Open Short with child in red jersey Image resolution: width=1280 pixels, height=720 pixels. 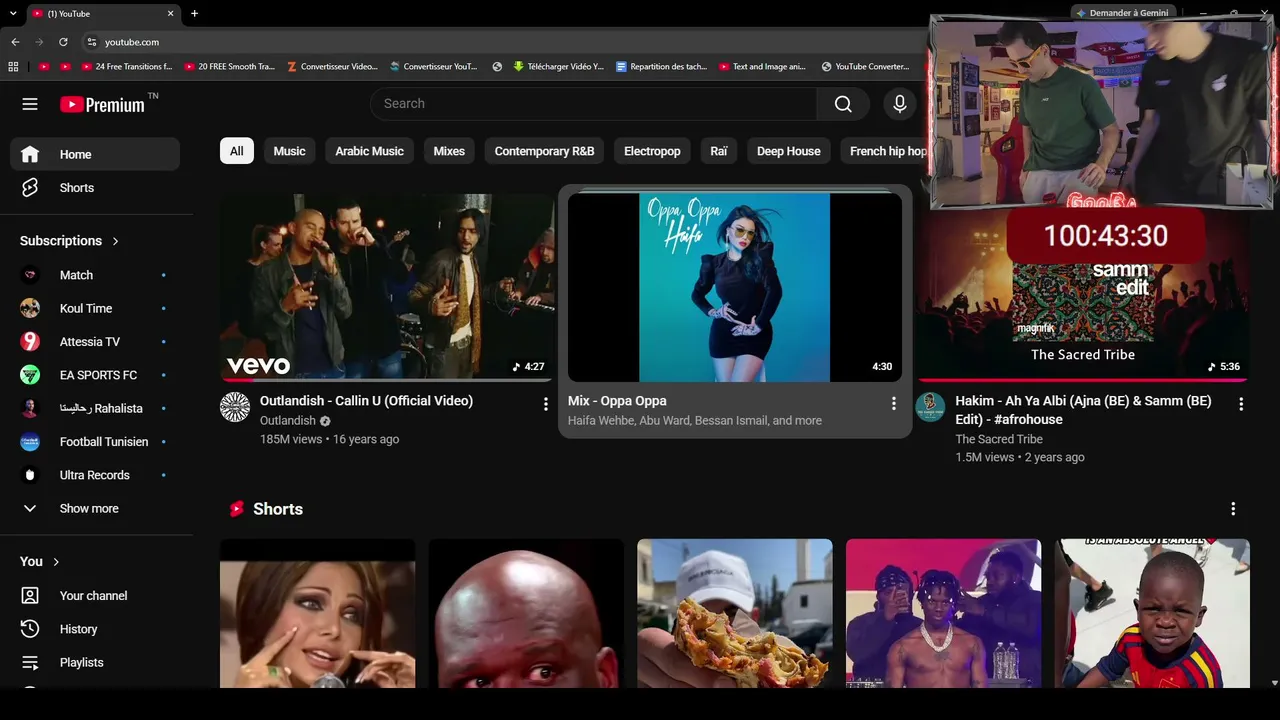[x=1152, y=614]
